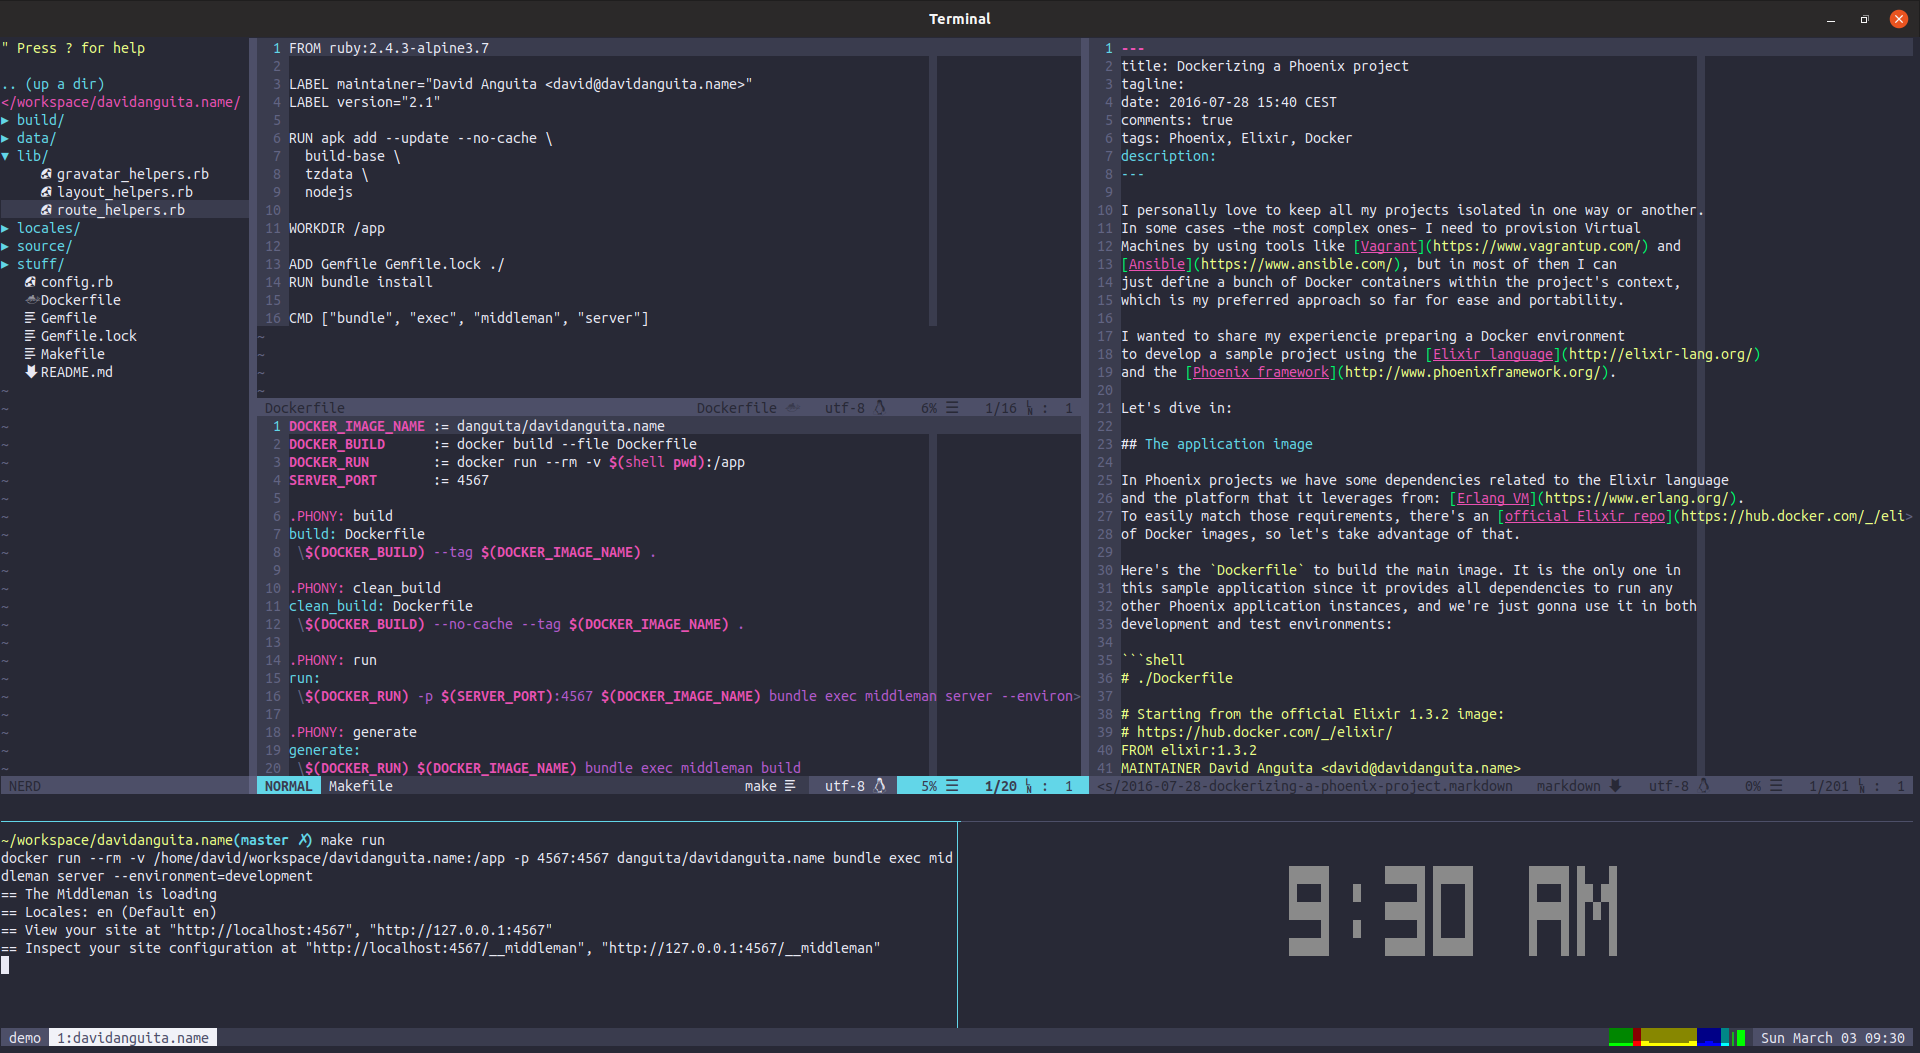Click the Docker icon in Dockerfile statusline
Viewport: 1920px width, 1053px height.
click(793, 408)
